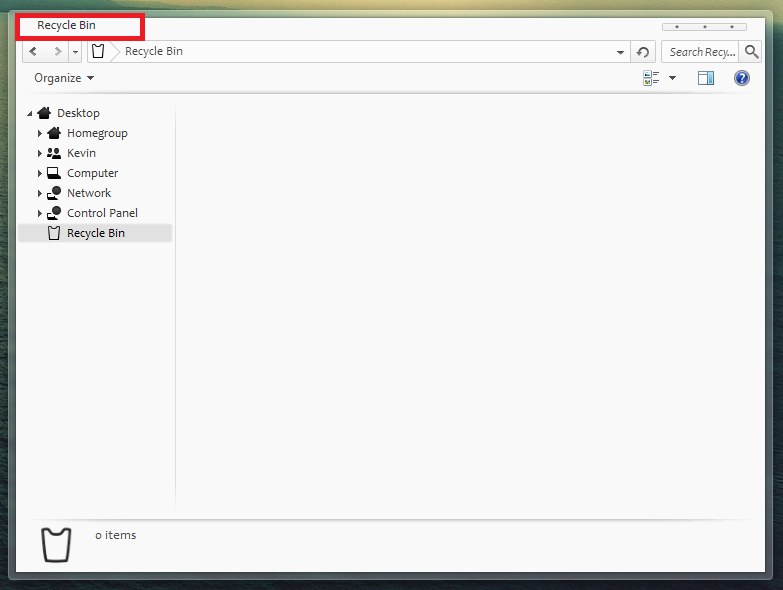Expand the Network node
The image size is (783, 590).
click(39, 193)
